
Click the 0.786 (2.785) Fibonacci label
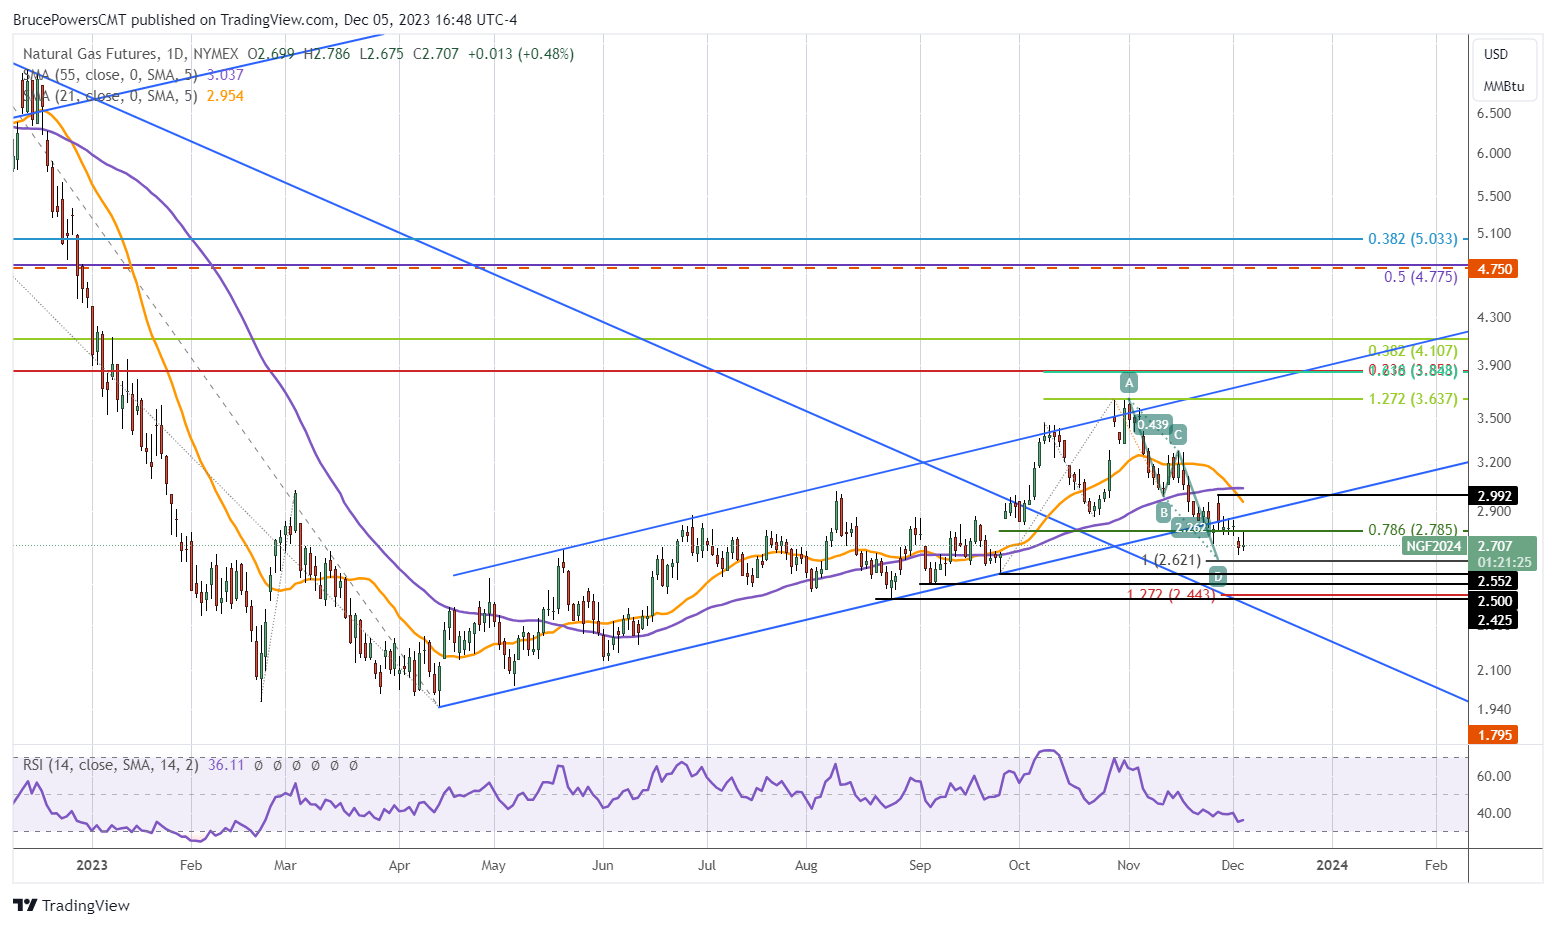coord(1413,530)
